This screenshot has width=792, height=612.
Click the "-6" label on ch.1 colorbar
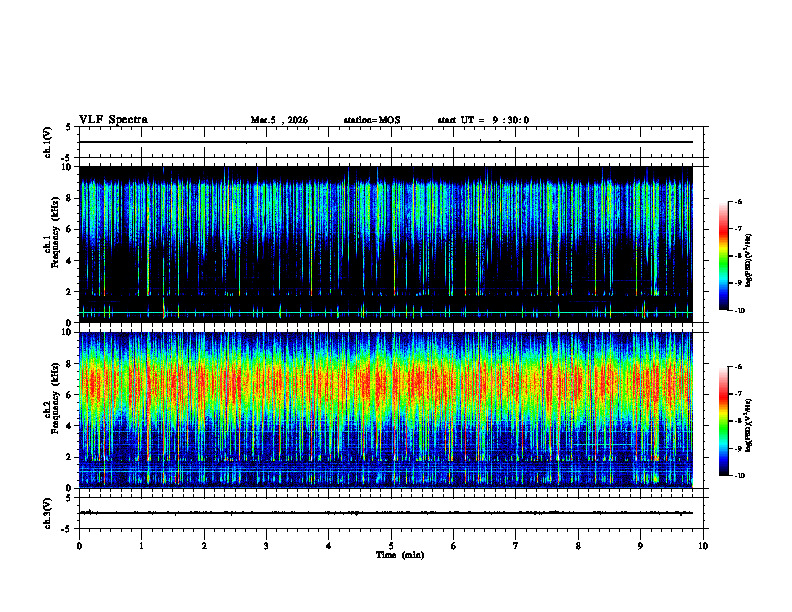click(738, 201)
